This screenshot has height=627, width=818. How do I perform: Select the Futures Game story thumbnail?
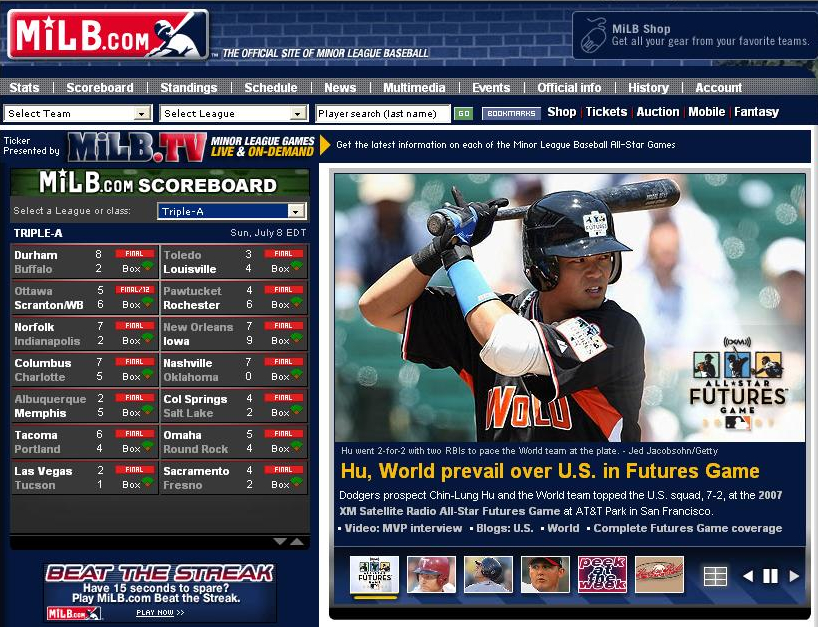point(375,574)
